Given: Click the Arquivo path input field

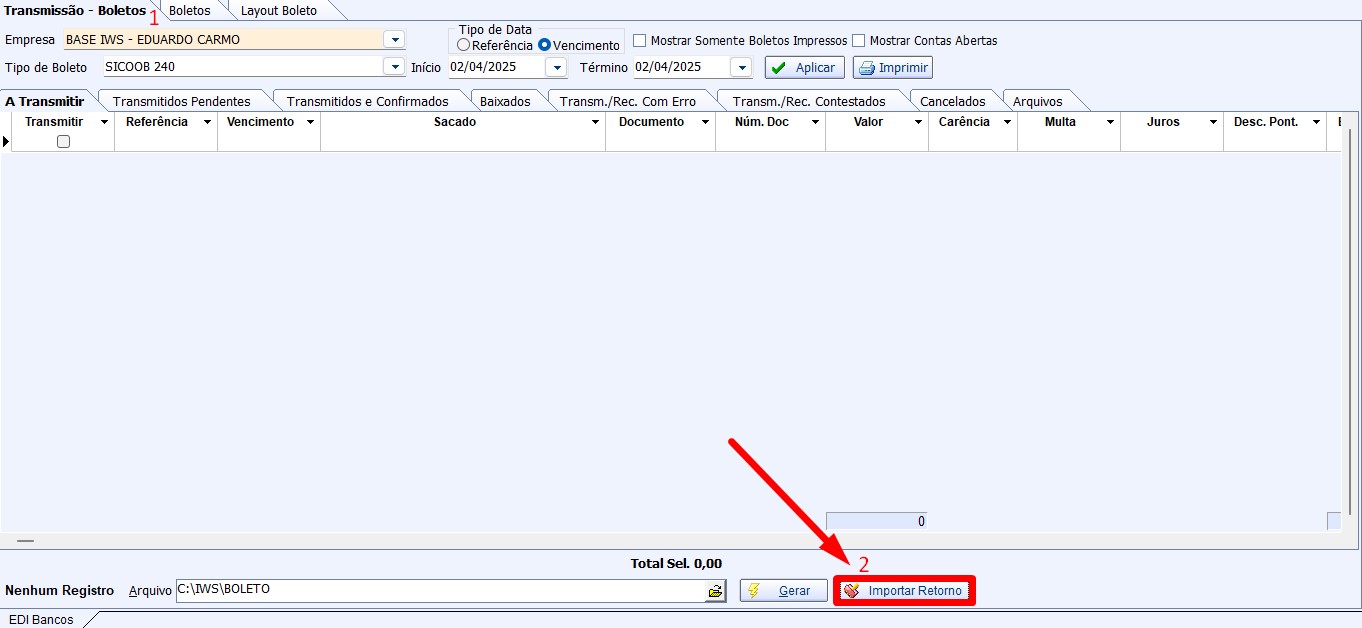Looking at the screenshot, I should coord(440,590).
